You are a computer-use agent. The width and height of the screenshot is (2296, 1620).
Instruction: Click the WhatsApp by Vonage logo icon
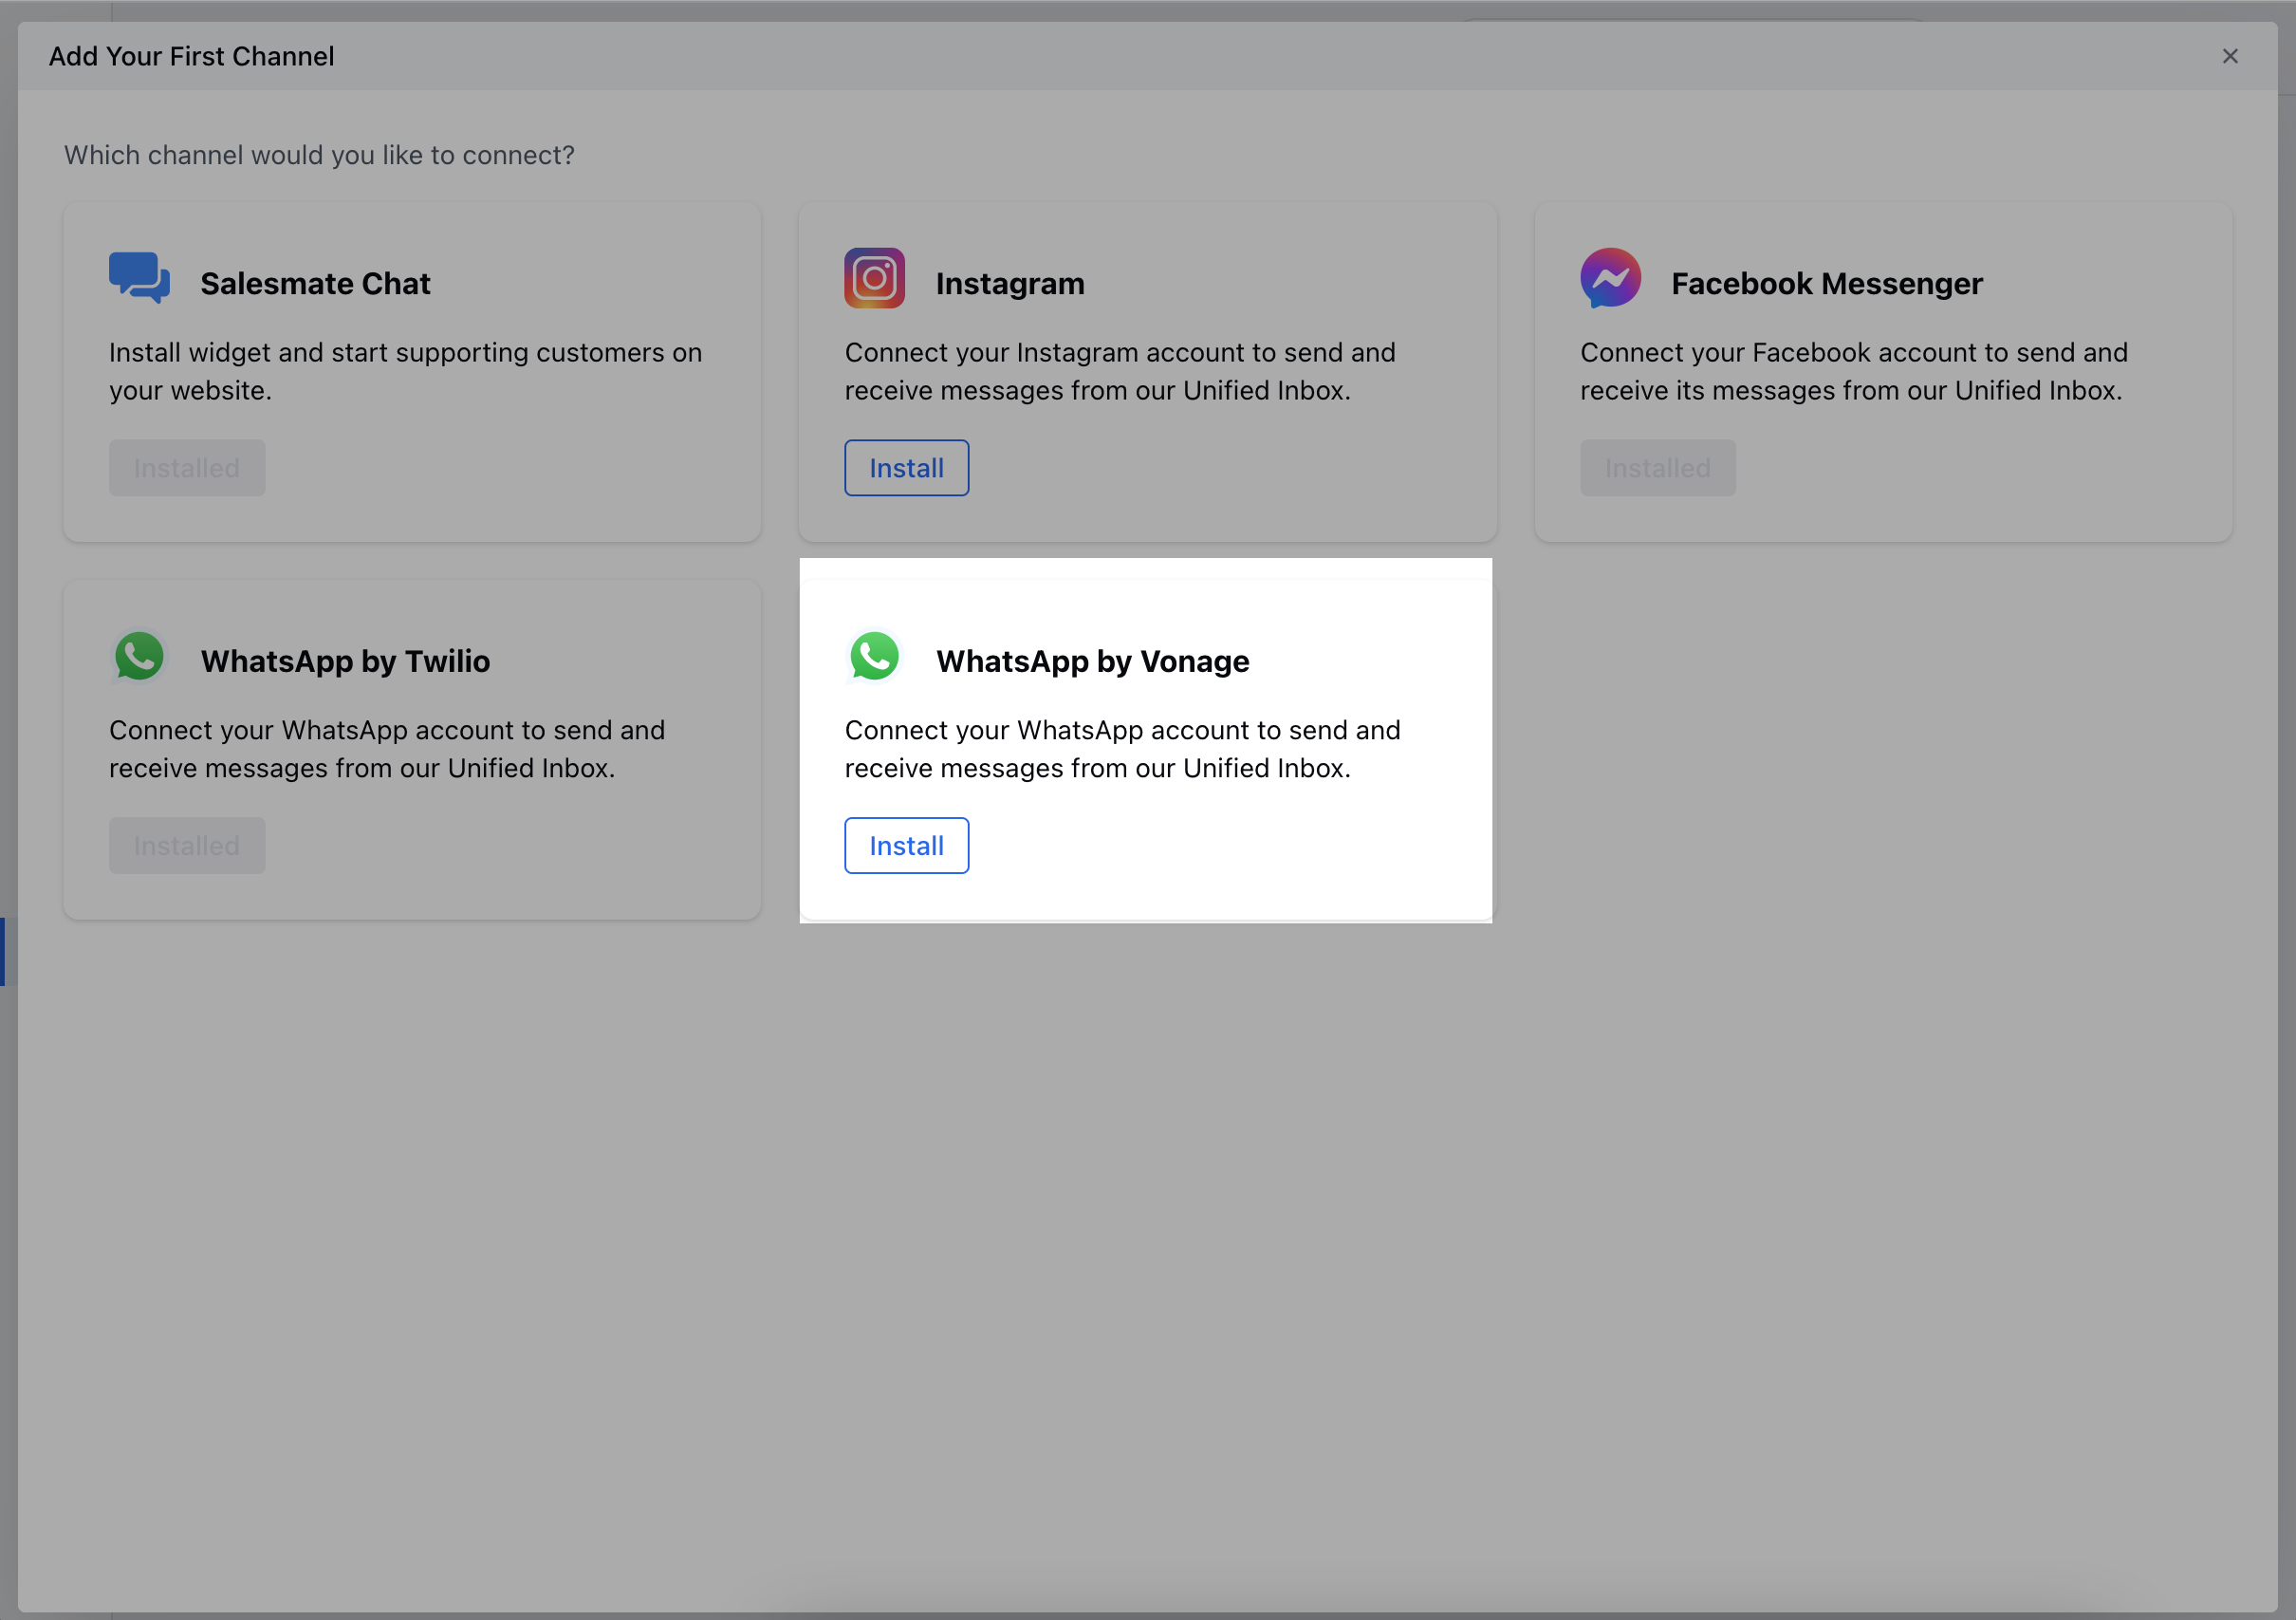point(874,656)
